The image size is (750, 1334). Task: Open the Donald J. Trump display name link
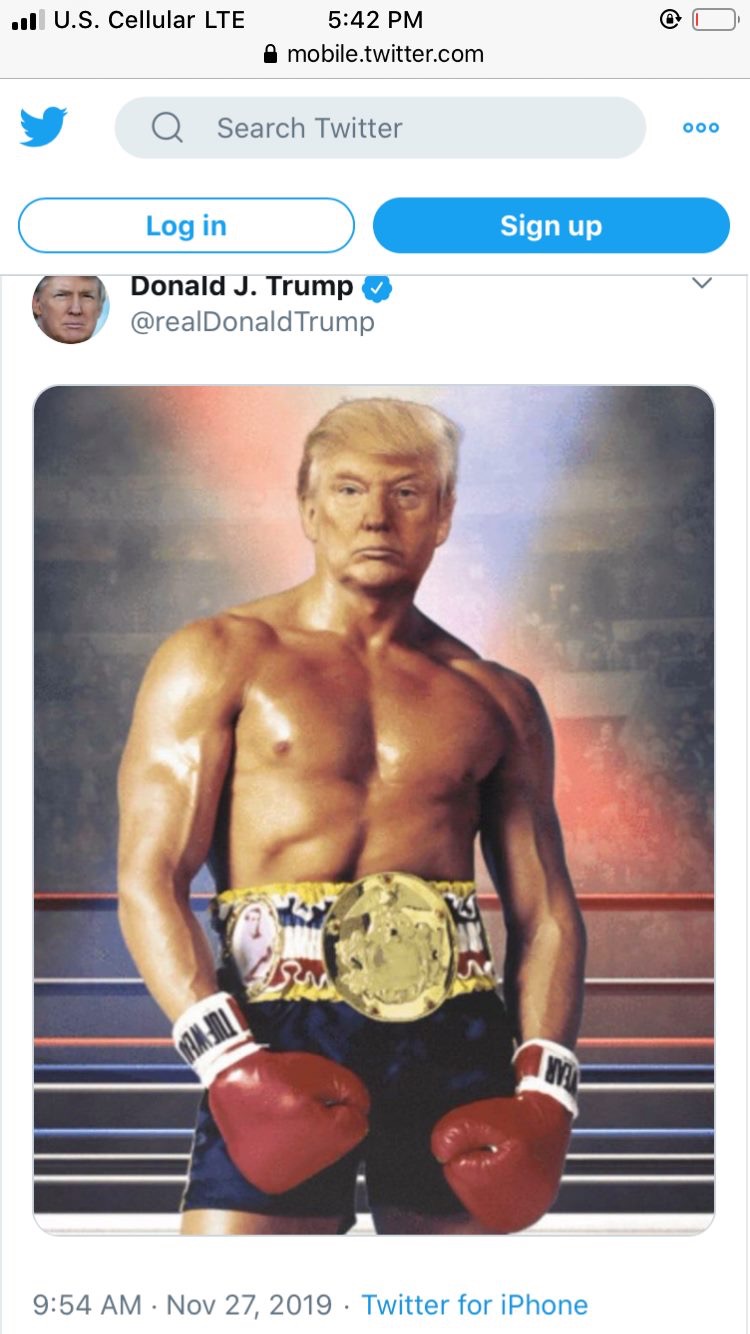point(242,287)
